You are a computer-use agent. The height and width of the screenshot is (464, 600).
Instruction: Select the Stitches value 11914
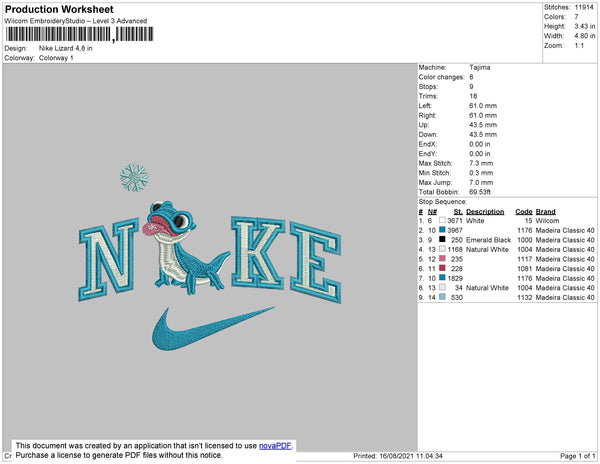[x=584, y=7]
